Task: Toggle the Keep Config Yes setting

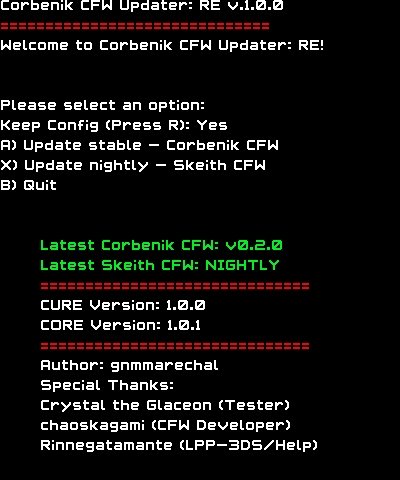Action: (x=114, y=126)
